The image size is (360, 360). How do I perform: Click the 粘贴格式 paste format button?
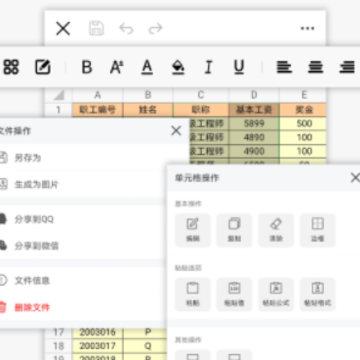coord(318,294)
